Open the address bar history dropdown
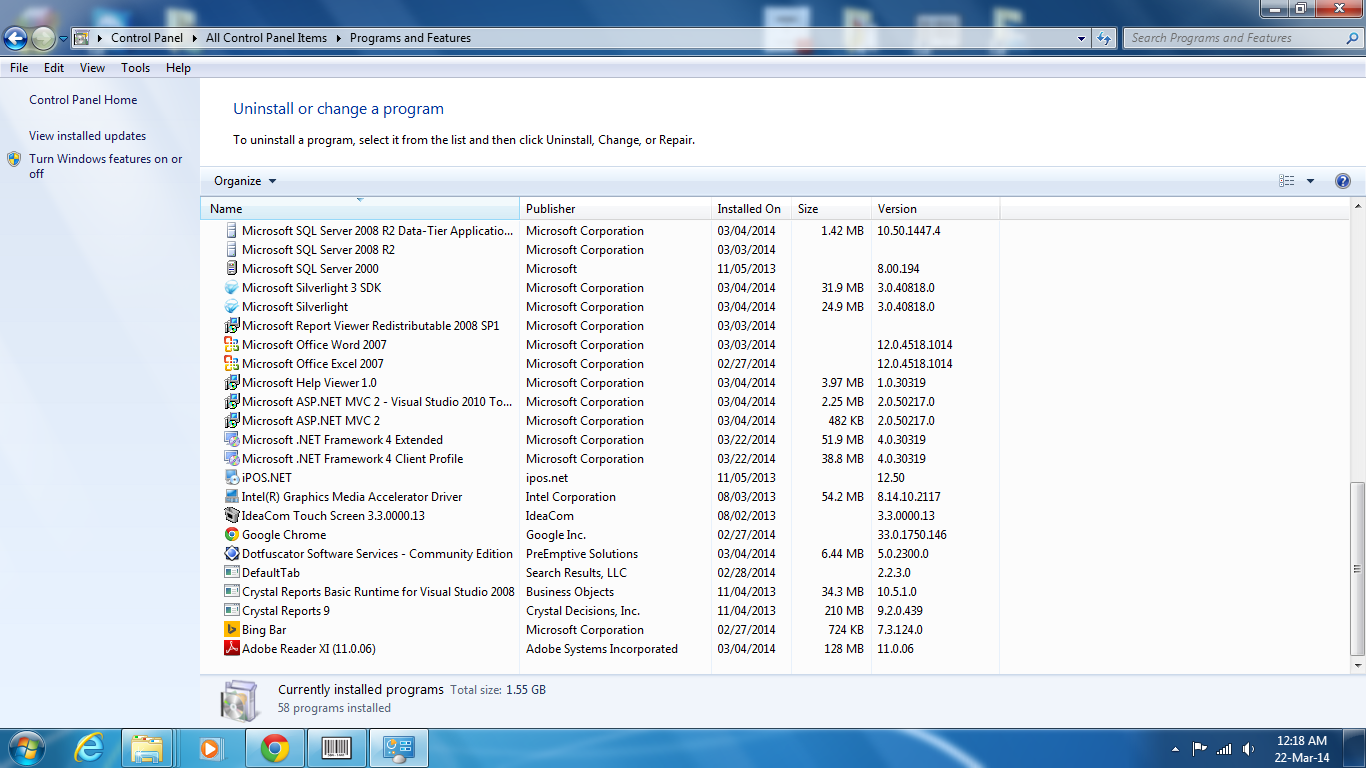Screen dimensions: 1366x768 click(1082, 38)
